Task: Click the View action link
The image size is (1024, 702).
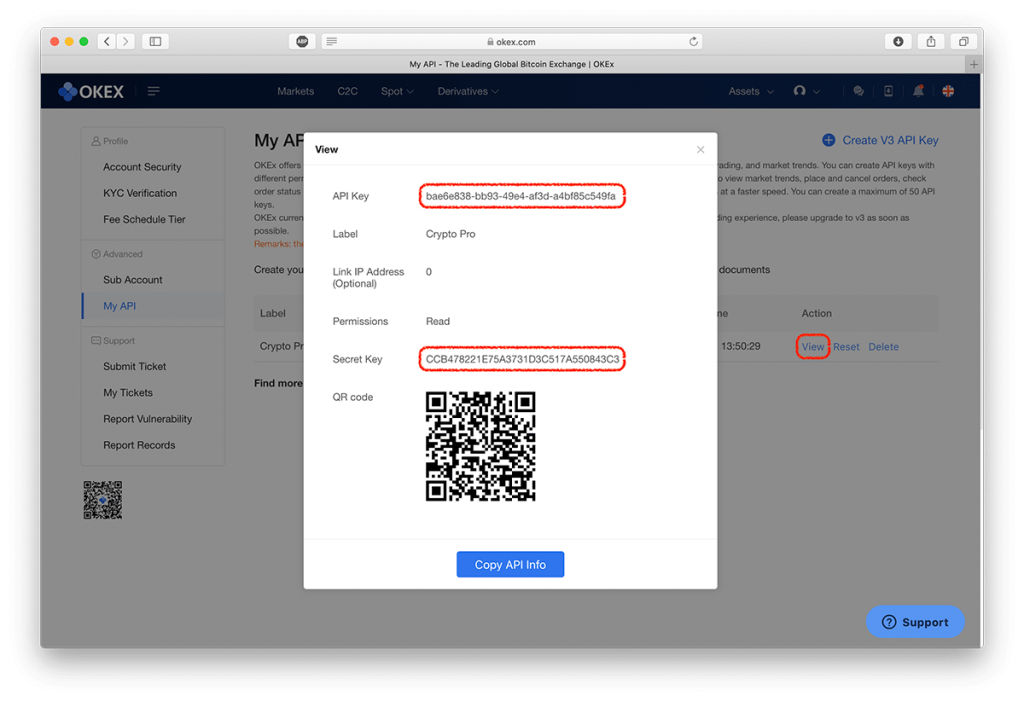Action: 813,347
